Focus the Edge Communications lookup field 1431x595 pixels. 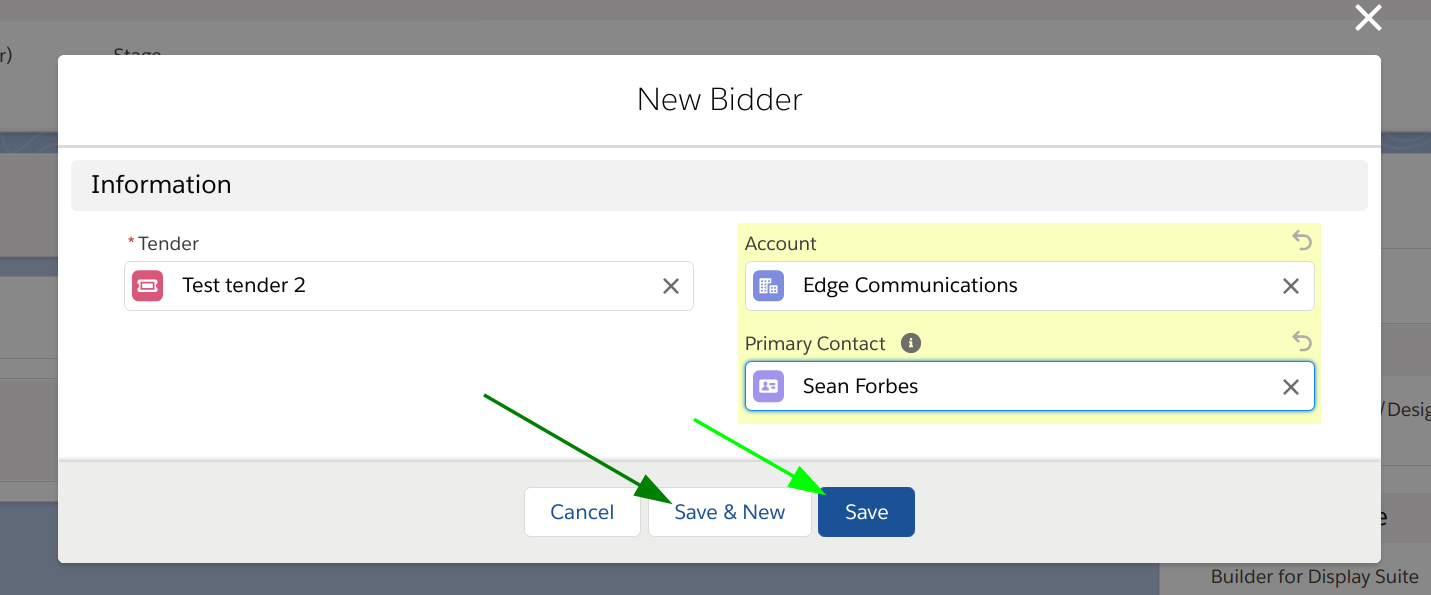pyautogui.click(x=1030, y=286)
